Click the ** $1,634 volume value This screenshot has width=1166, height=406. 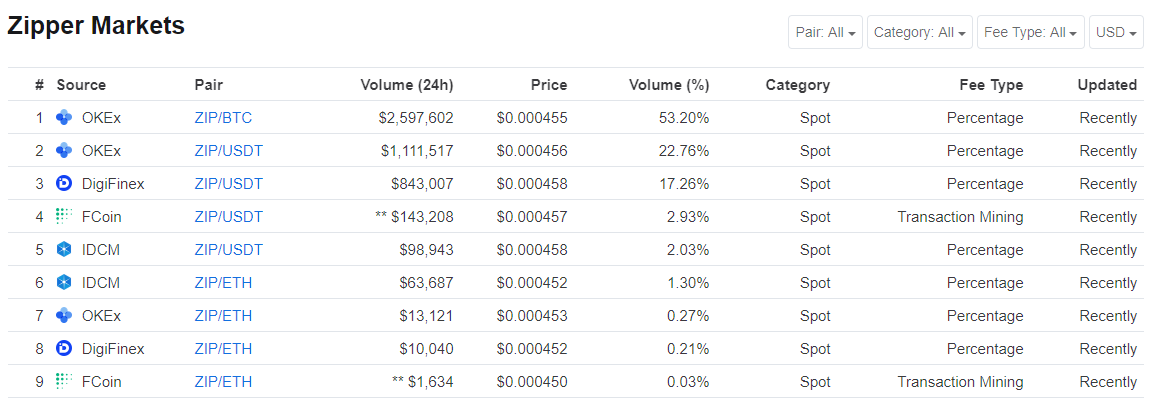click(422, 381)
